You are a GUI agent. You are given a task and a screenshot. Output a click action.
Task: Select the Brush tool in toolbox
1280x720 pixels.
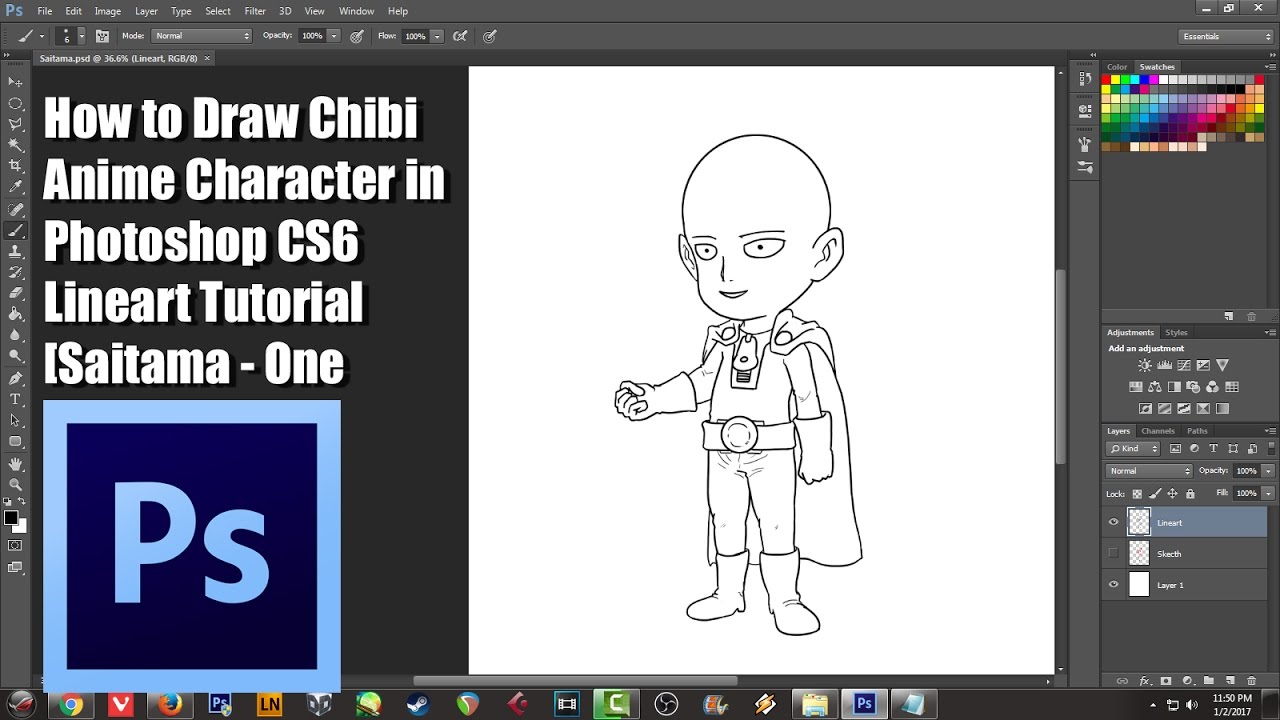click(x=15, y=230)
